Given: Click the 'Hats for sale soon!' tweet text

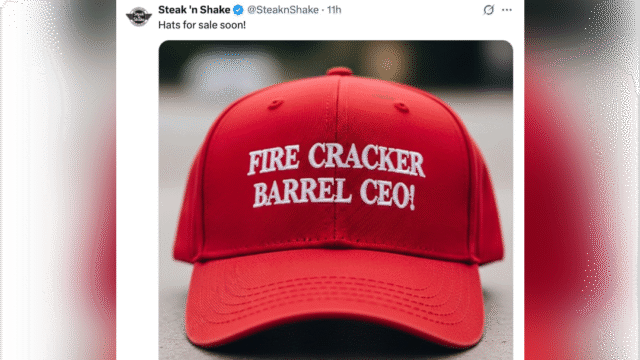Looking at the screenshot, I should (202, 25).
